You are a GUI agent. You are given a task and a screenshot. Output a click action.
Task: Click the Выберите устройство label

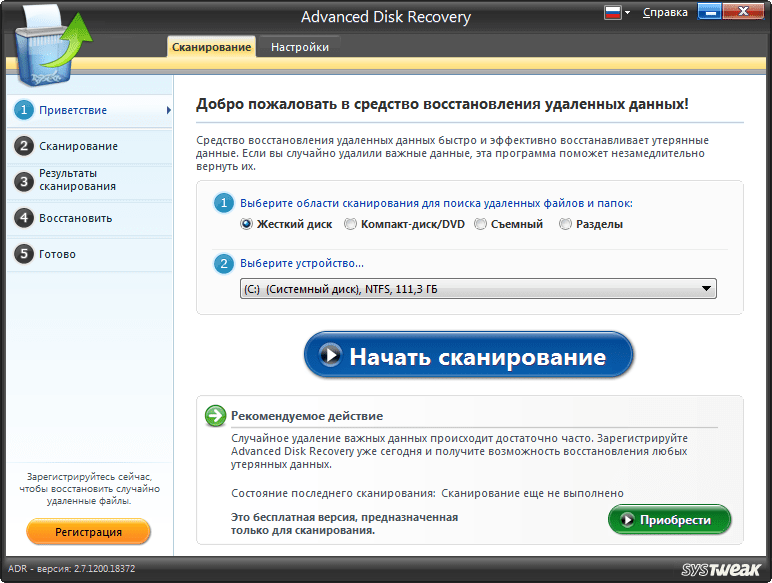[x=302, y=263]
